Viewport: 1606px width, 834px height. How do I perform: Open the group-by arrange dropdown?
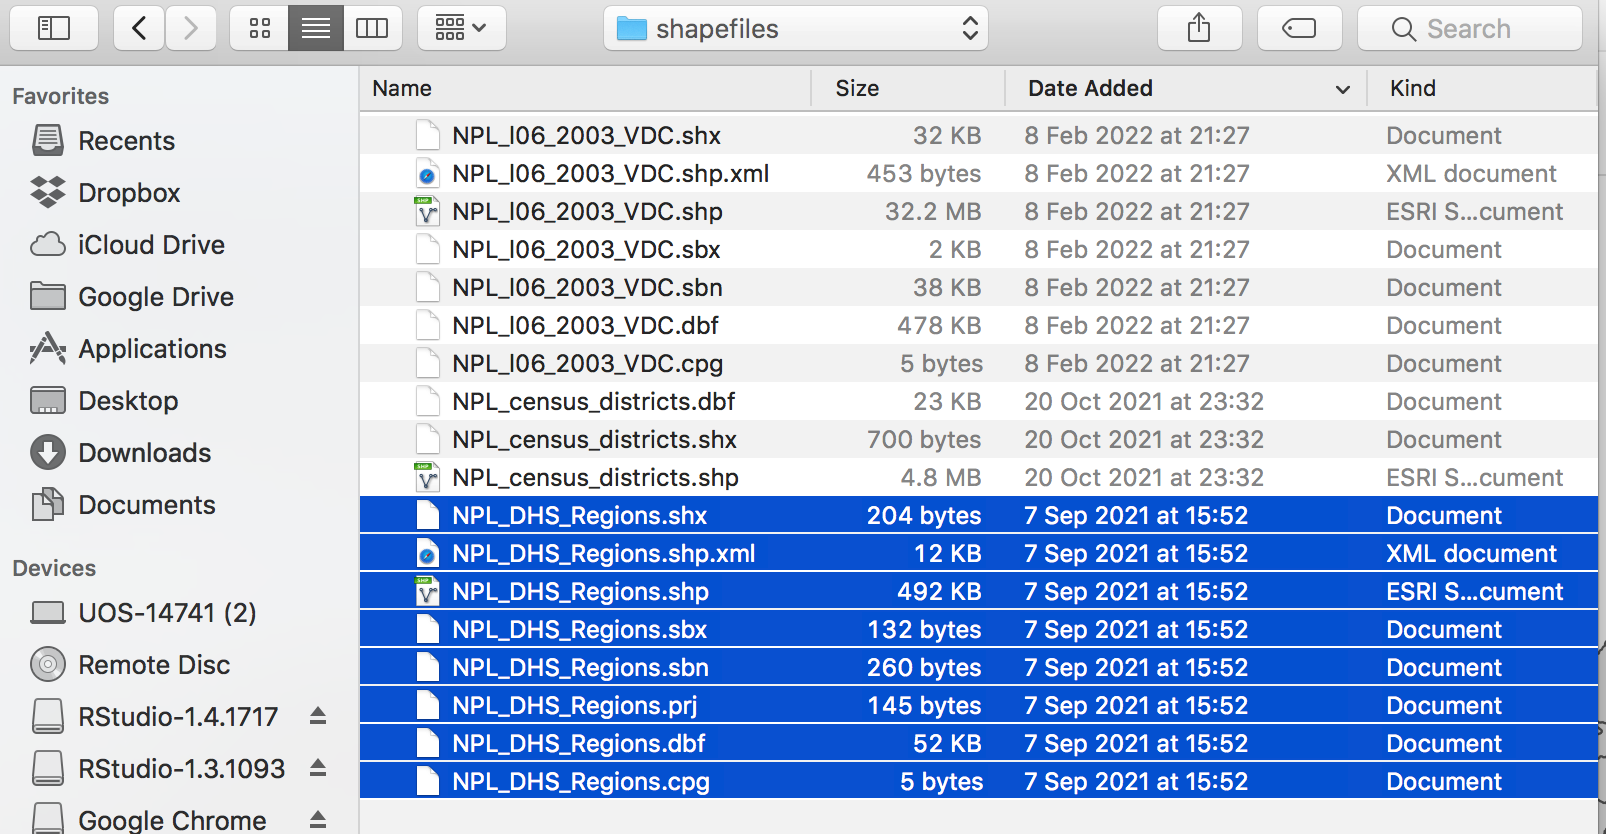tap(461, 28)
